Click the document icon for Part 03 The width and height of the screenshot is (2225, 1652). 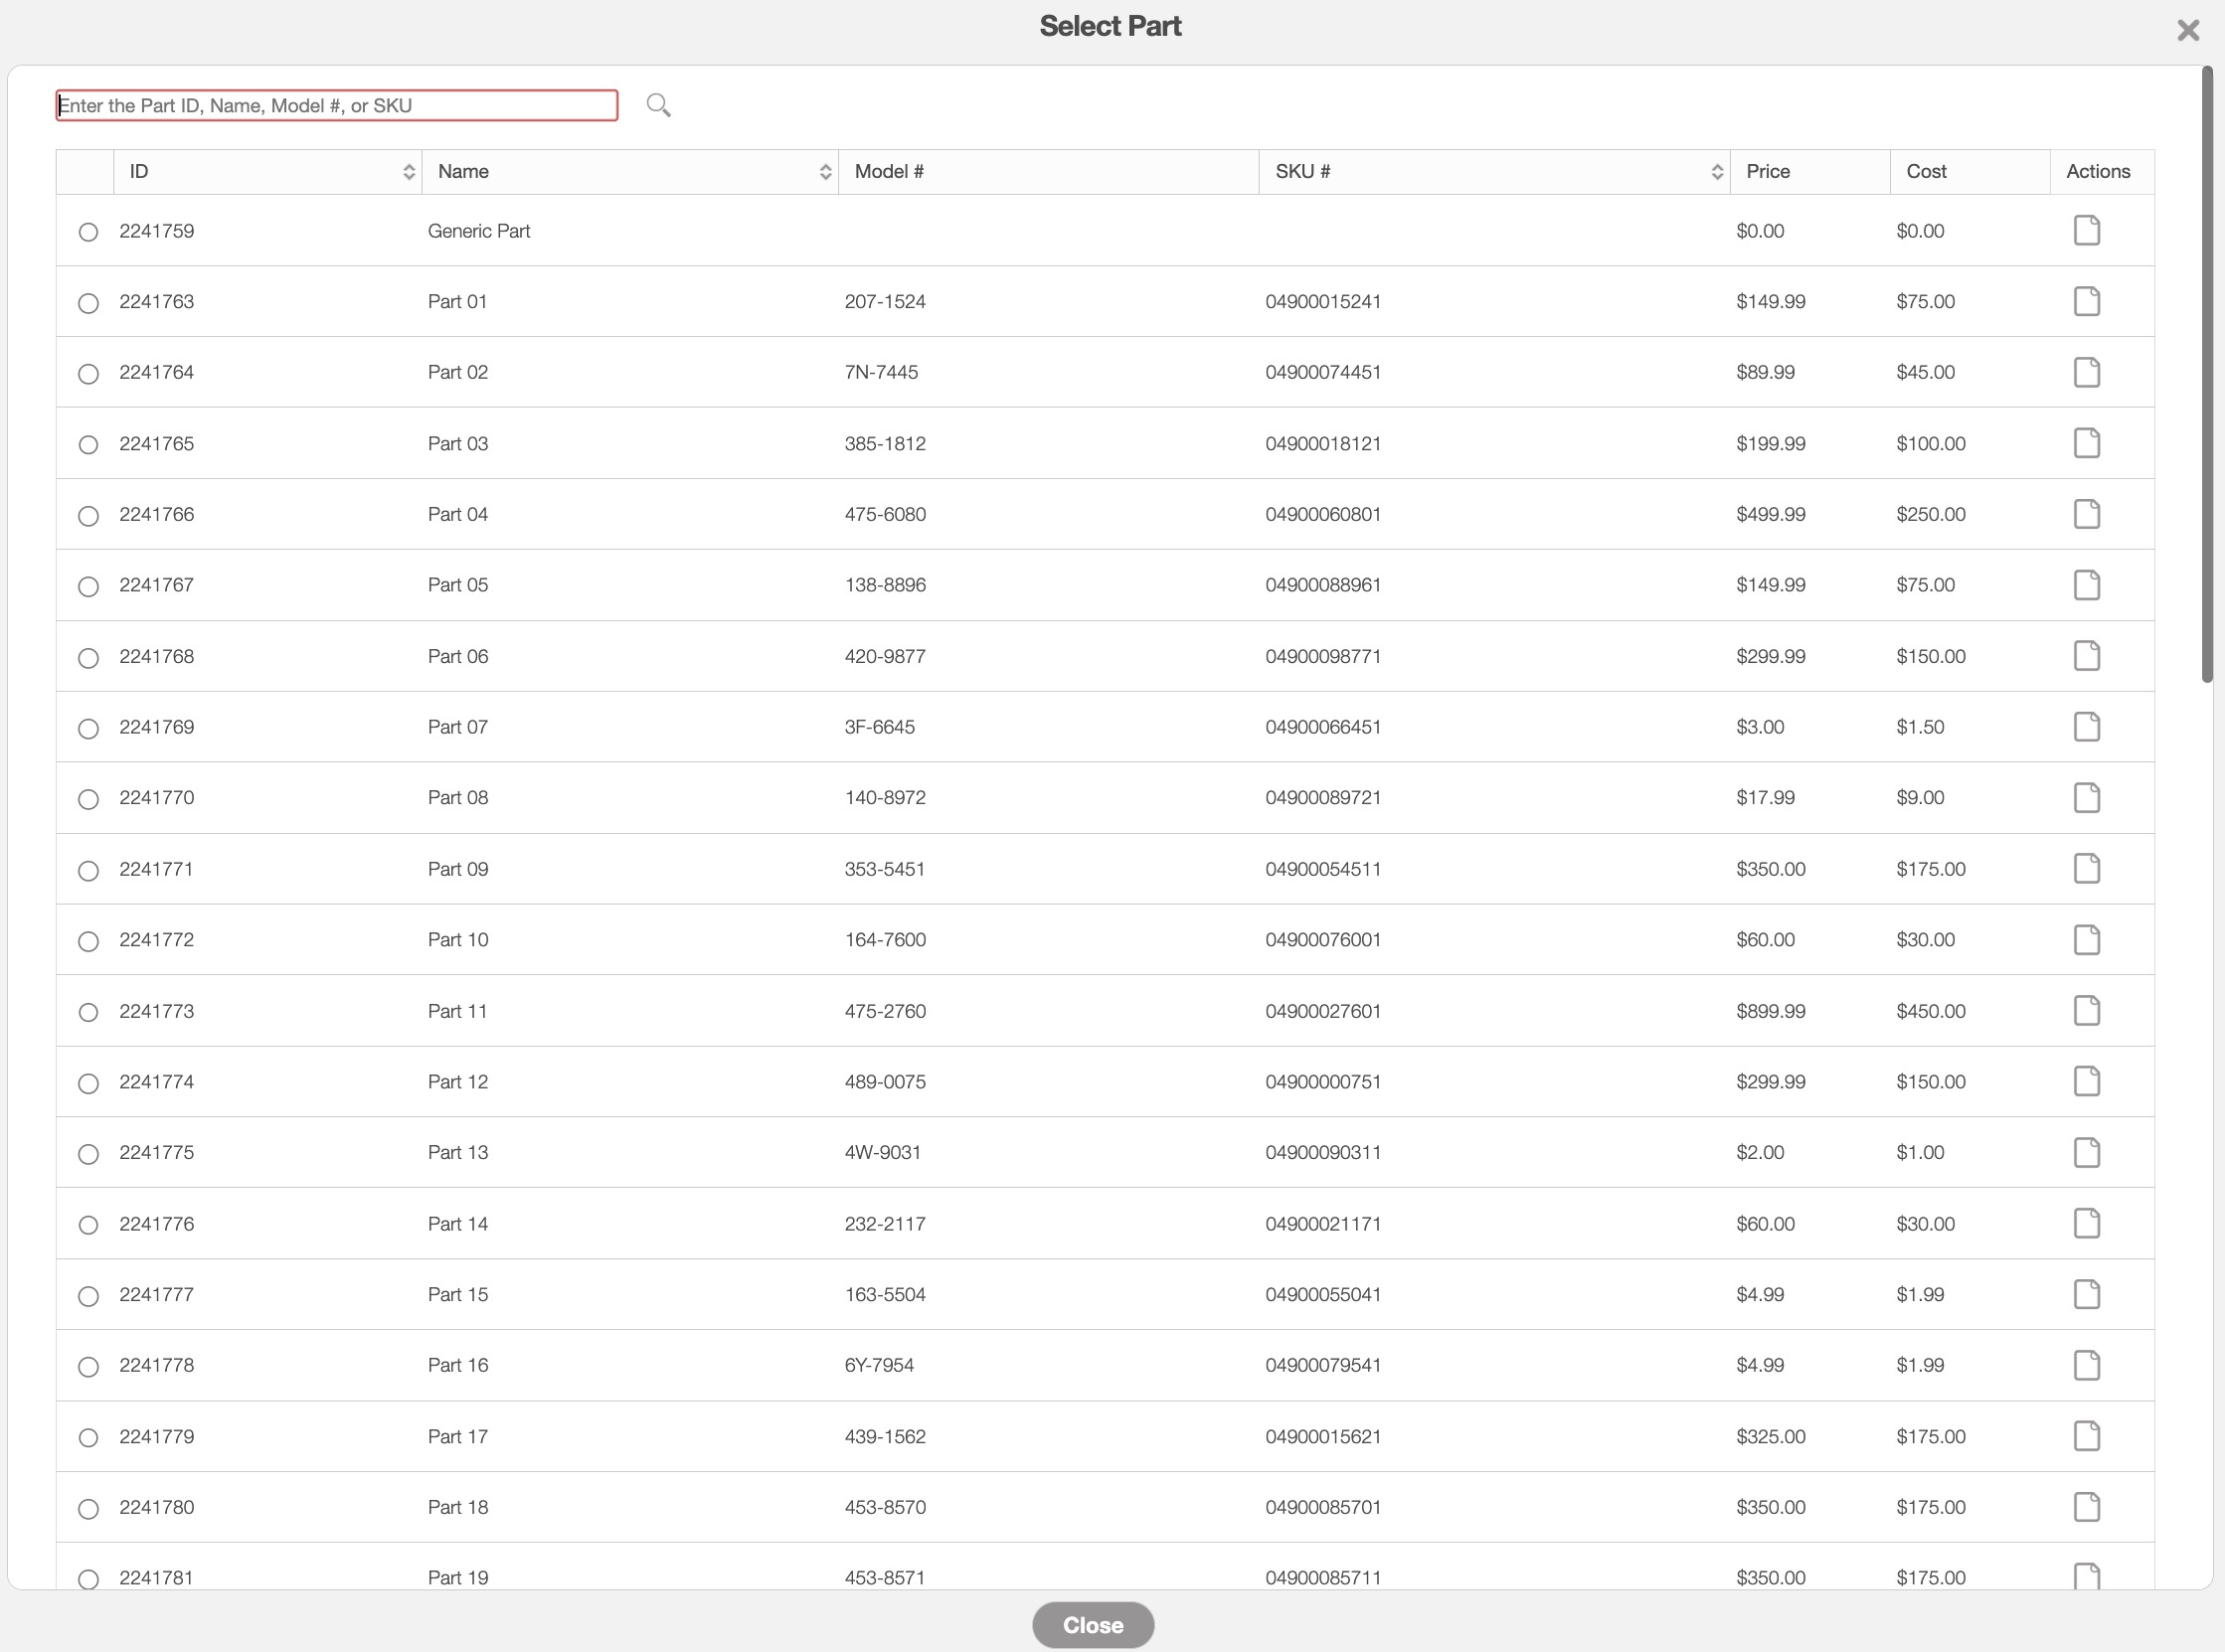pyautogui.click(x=2086, y=443)
